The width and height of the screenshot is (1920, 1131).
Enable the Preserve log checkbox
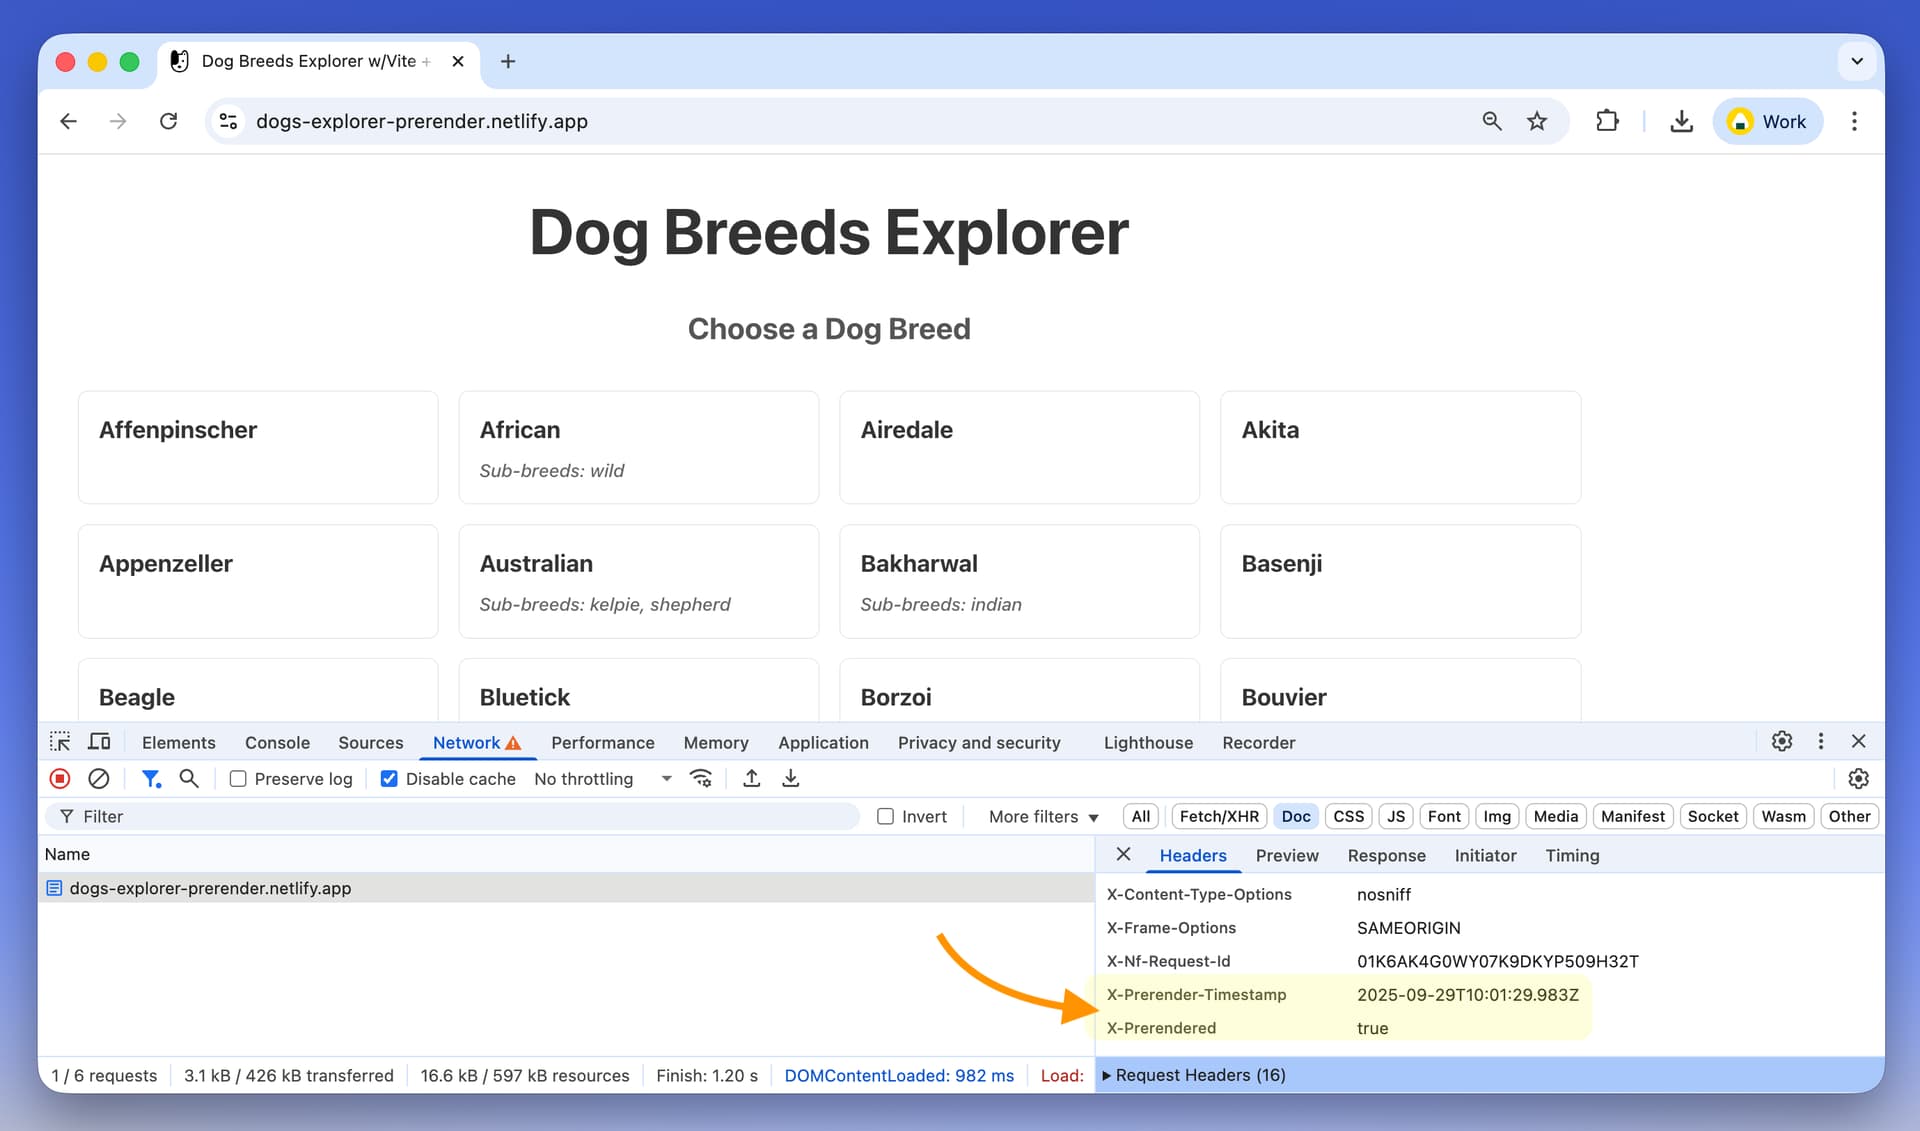coord(238,779)
